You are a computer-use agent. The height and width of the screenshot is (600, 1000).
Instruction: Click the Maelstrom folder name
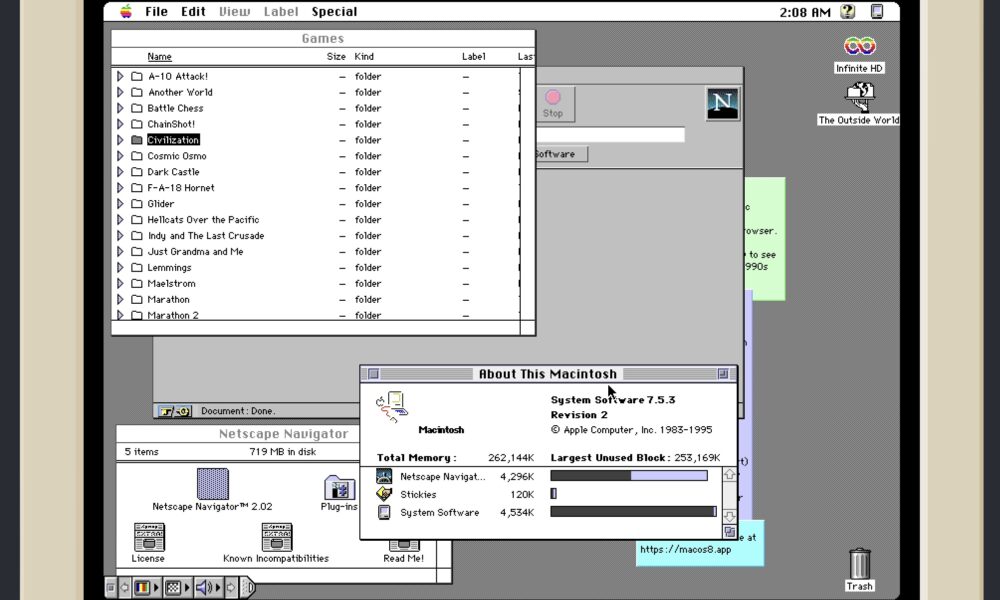point(172,284)
